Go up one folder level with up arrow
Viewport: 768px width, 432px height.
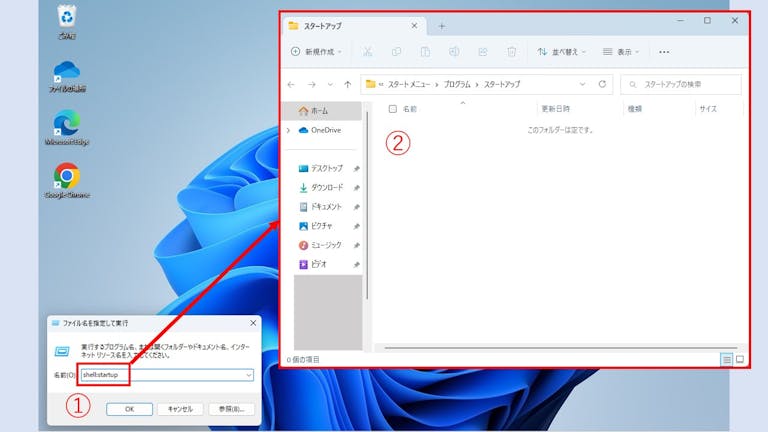click(x=347, y=85)
